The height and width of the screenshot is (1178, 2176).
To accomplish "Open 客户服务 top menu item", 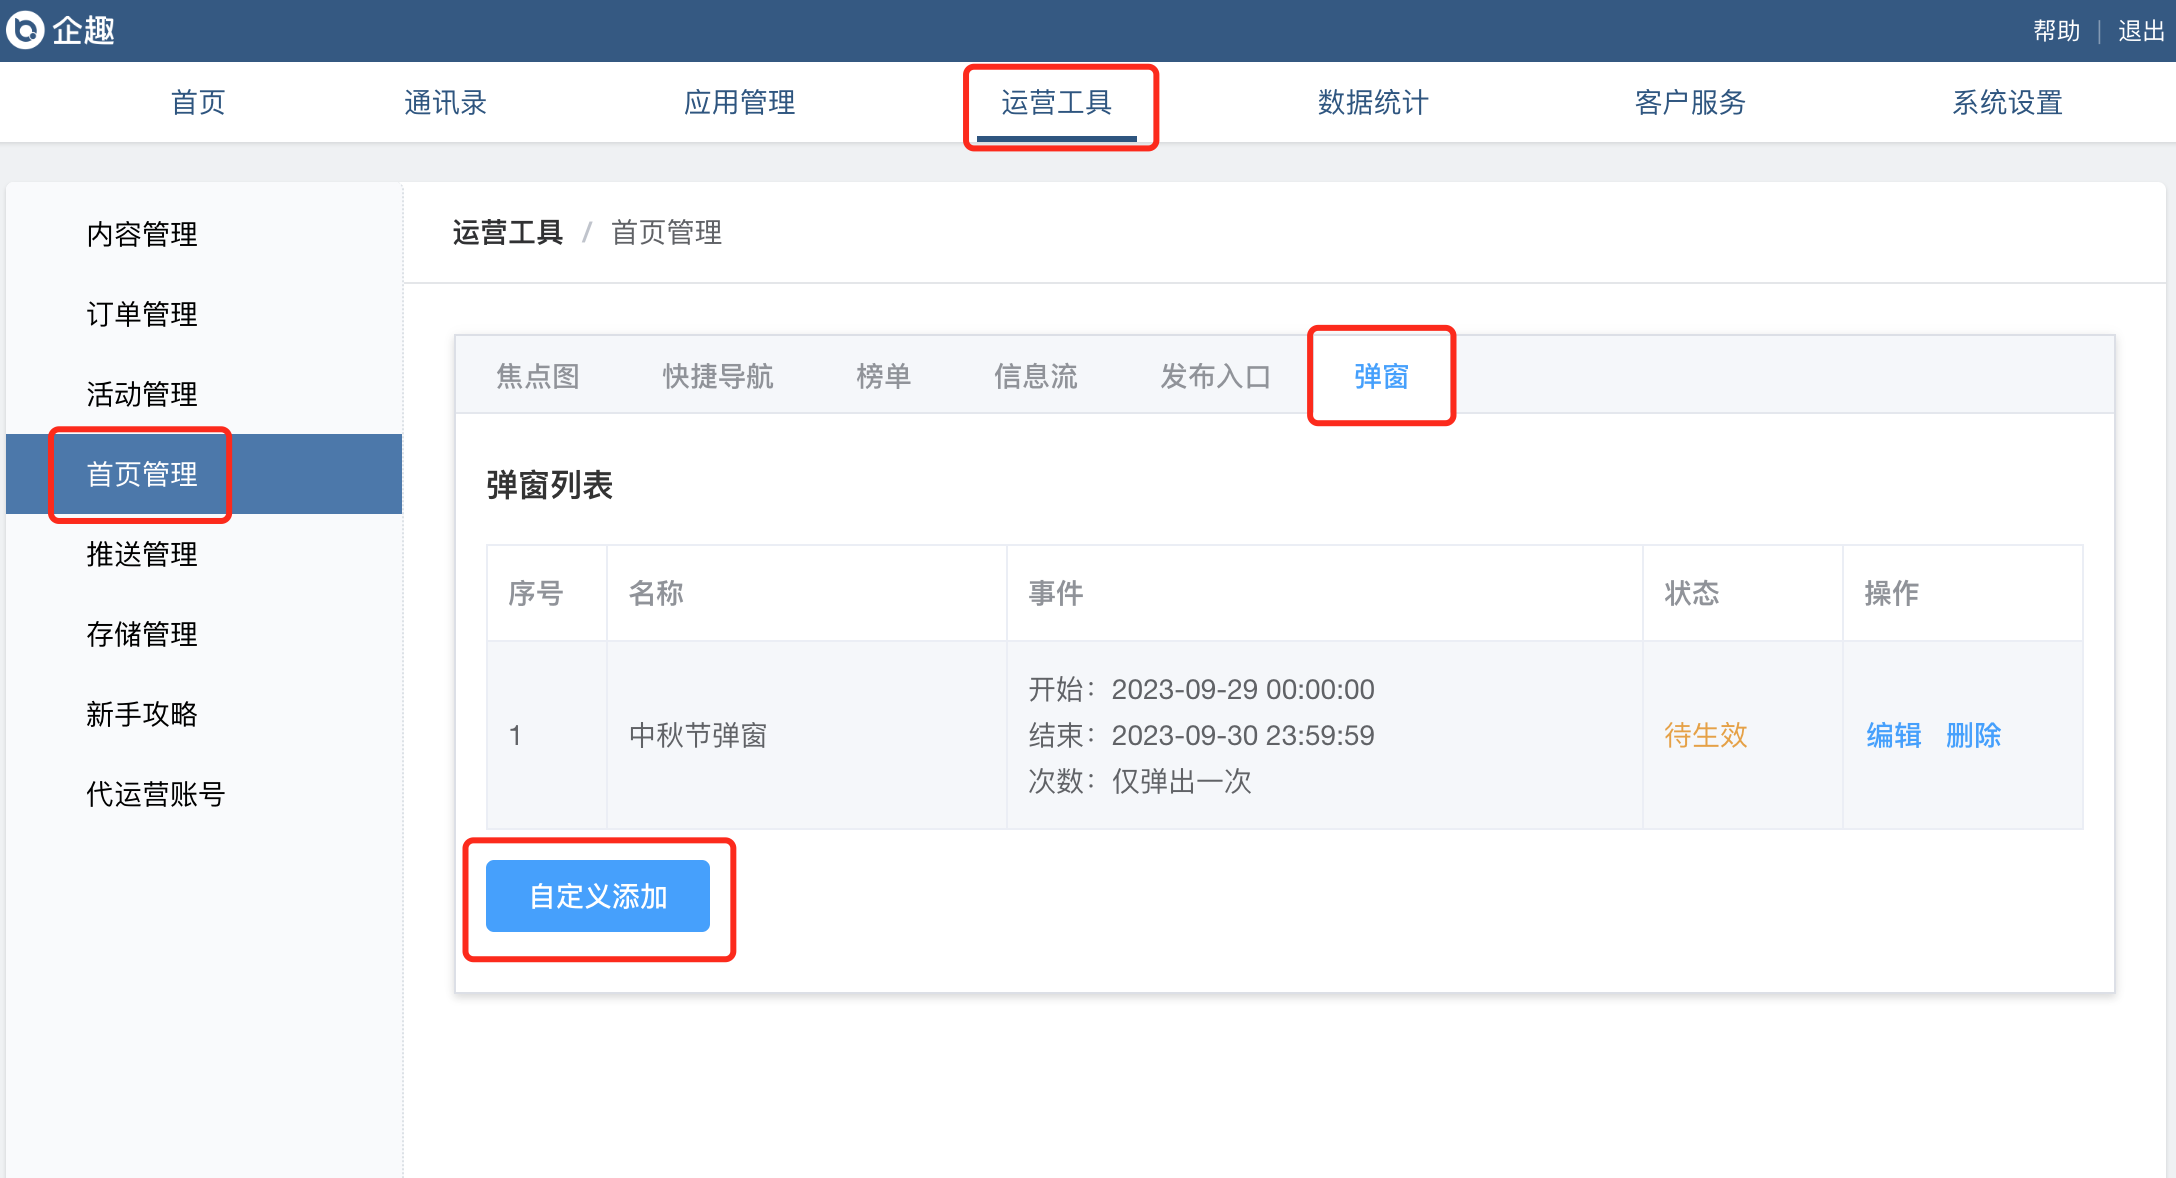I will click(1690, 102).
